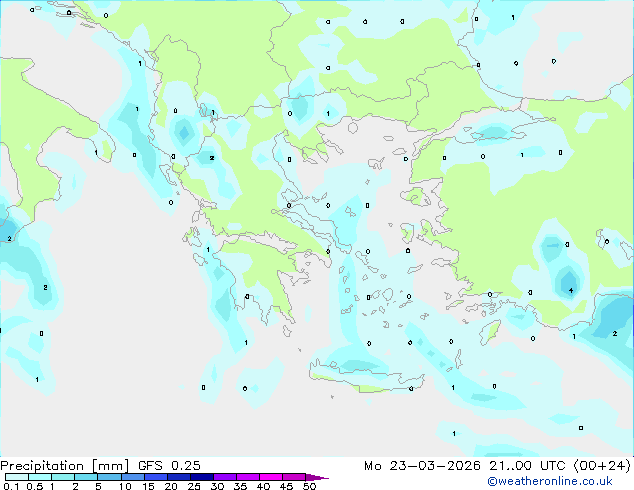Pick the 1–2 mm legend color swatch
The width and height of the screenshot is (634, 490).
pos(63,477)
